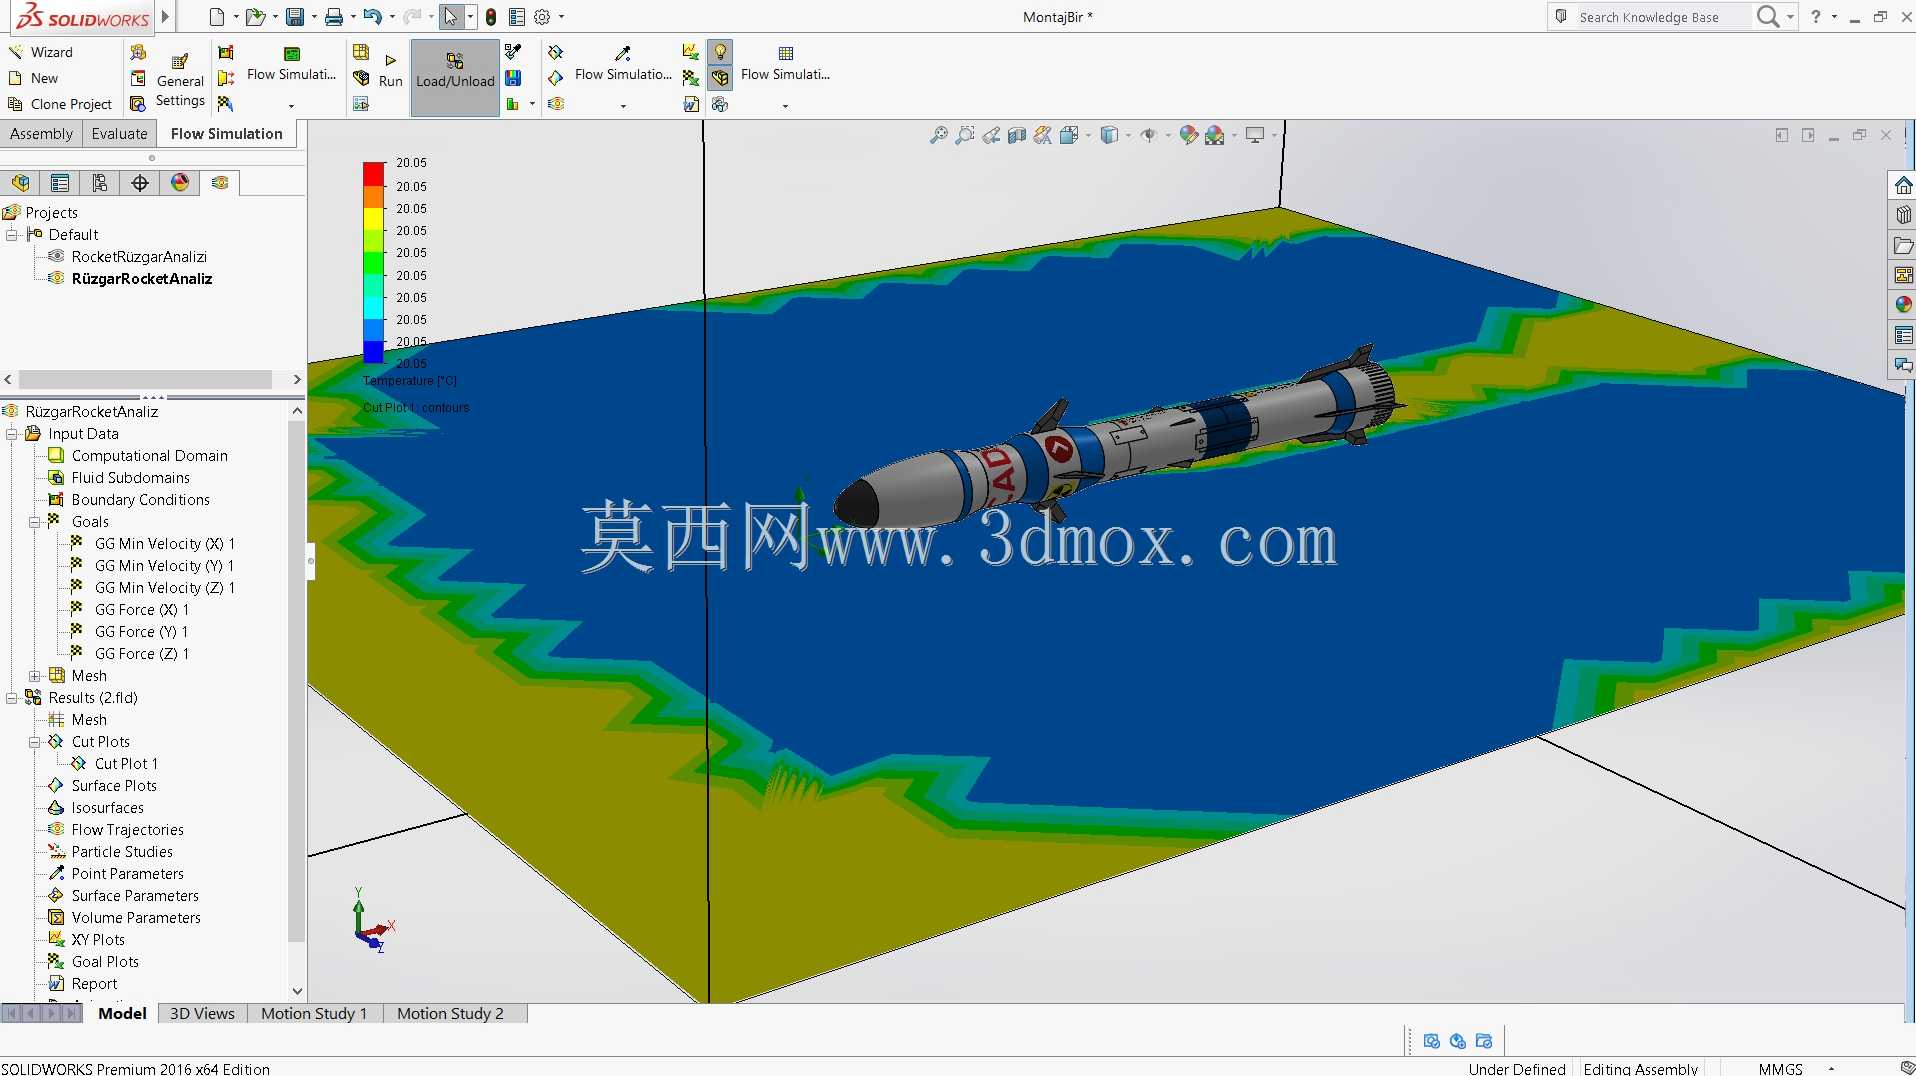
Task: Select Boundary Conditions in the tree
Action: coord(141,500)
